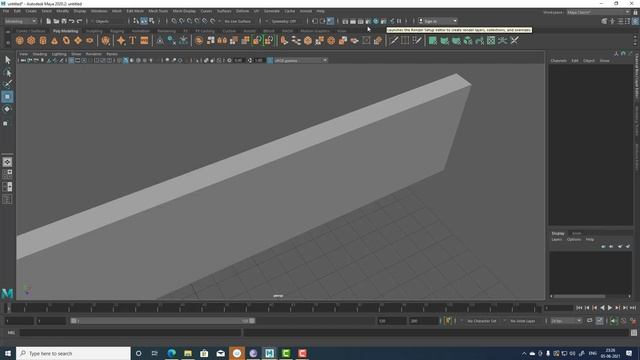Create a polygon cube from the shelf
This screenshot has height=360, width=640.
(x=31, y=40)
